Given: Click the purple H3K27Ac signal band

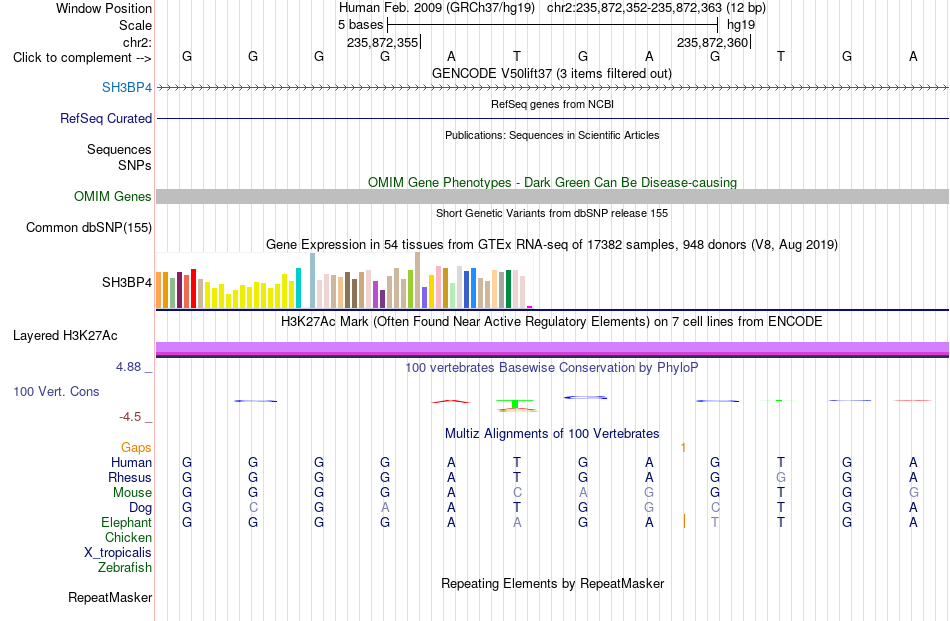Looking at the screenshot, I should pos(552,348).
